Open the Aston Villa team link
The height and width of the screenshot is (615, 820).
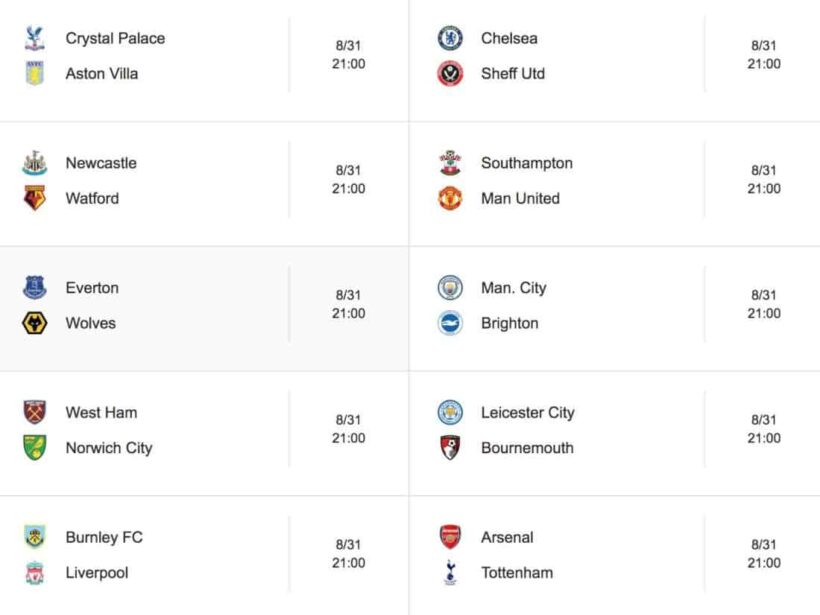(x=102, y=74)
